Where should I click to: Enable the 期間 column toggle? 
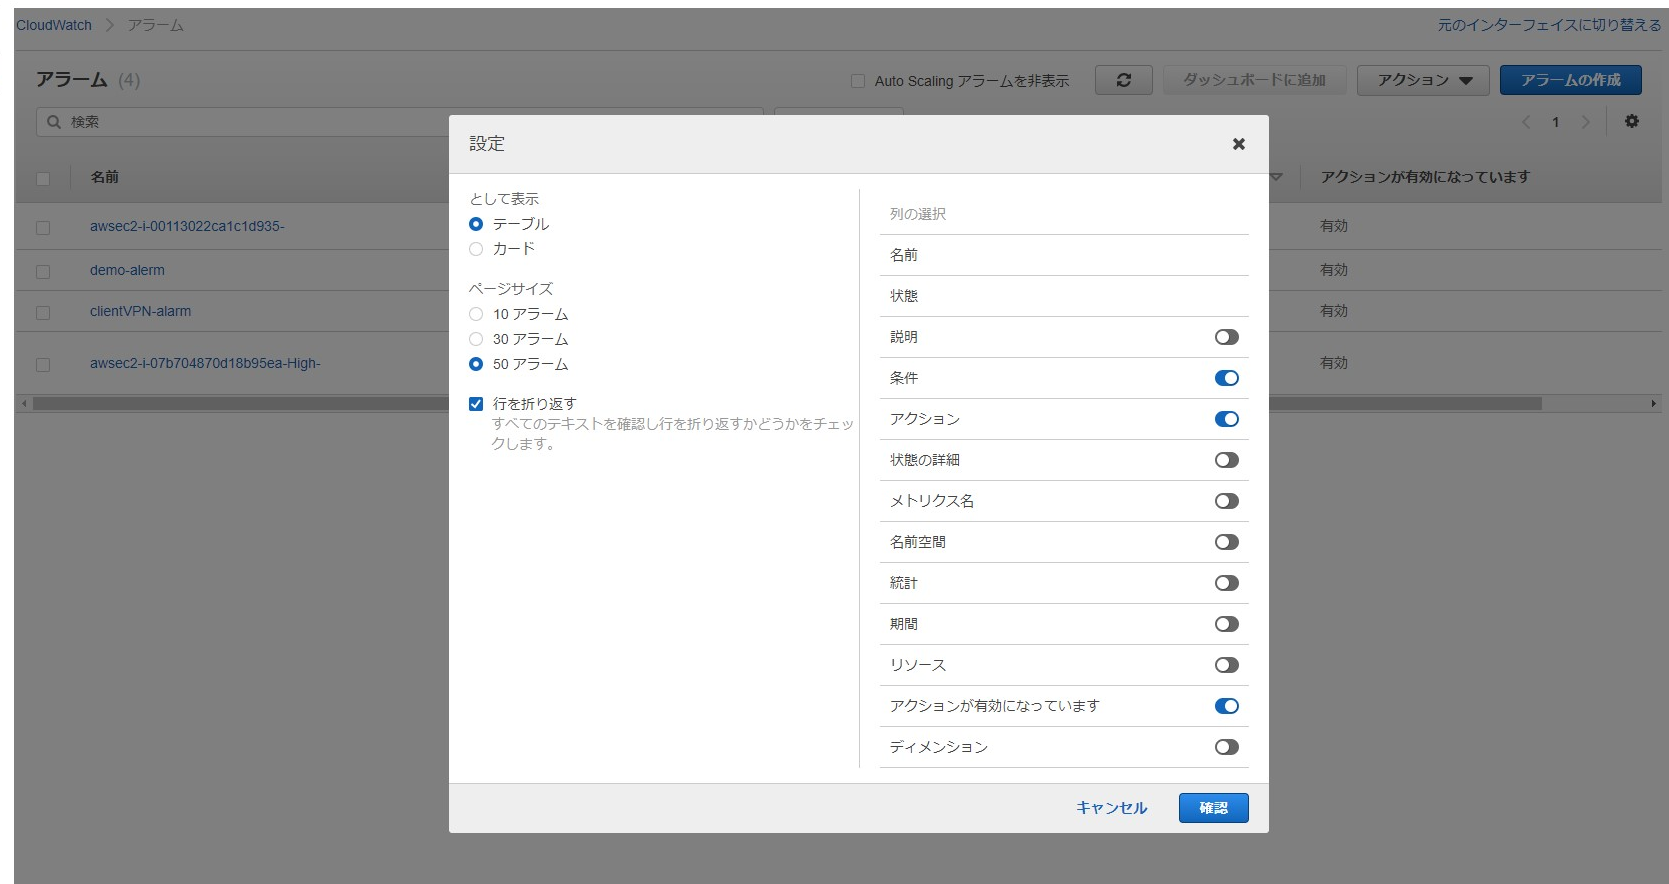(x=1227, y=624)
